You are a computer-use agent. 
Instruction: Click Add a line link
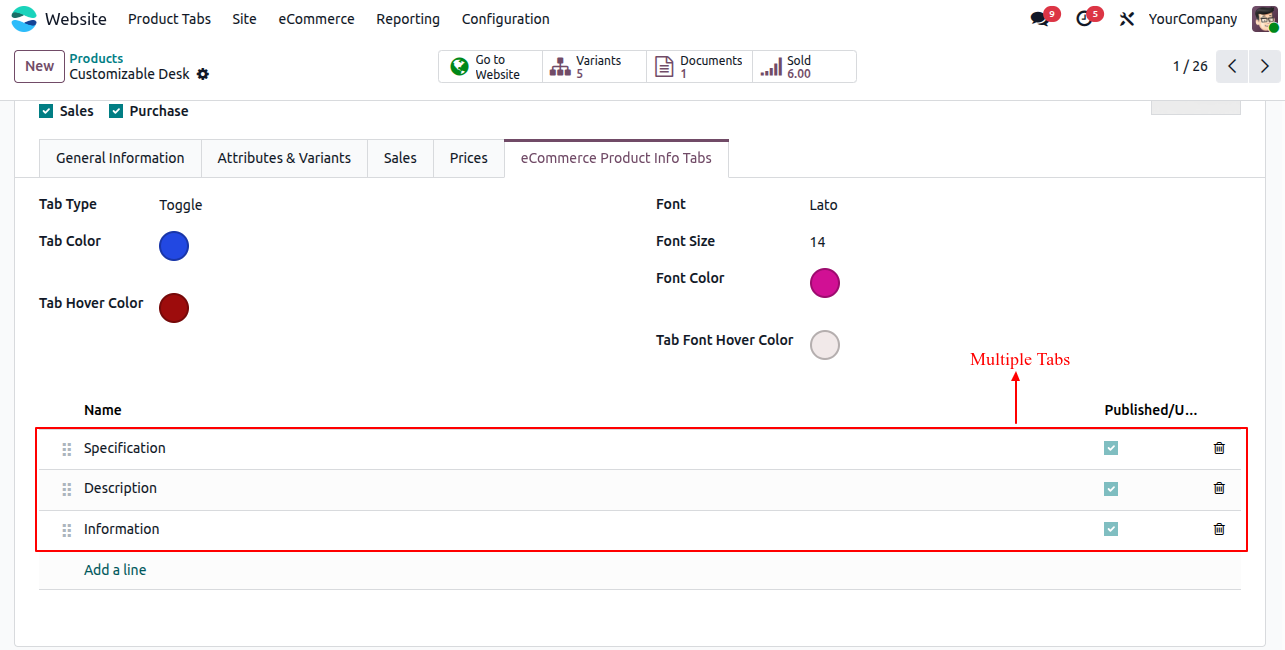115,570
